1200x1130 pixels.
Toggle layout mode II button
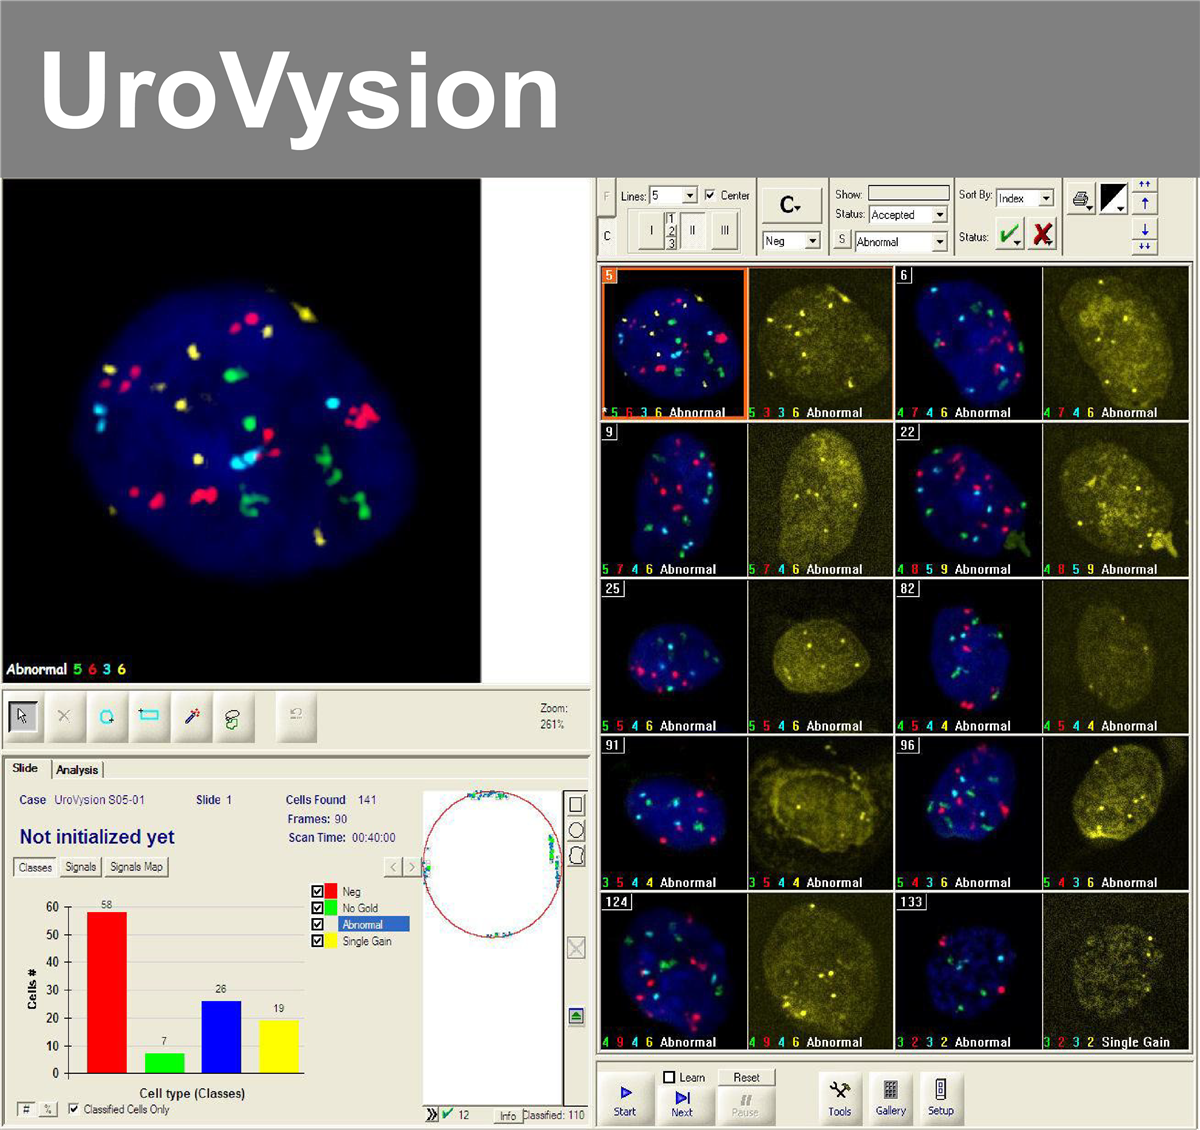[x=692, y=230]
